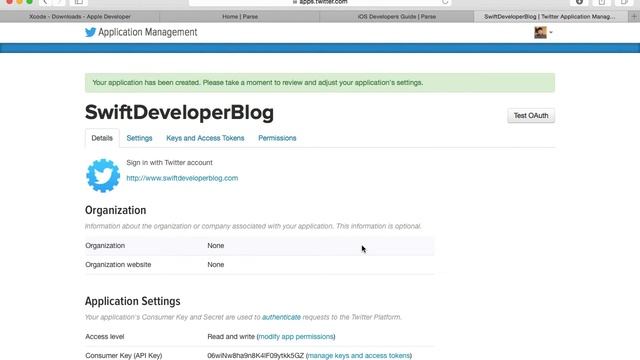640x360 pixels.
Task: Open swiftdeveloperblog.com website link
Action: pyautogui.click(x=182, y=178)
